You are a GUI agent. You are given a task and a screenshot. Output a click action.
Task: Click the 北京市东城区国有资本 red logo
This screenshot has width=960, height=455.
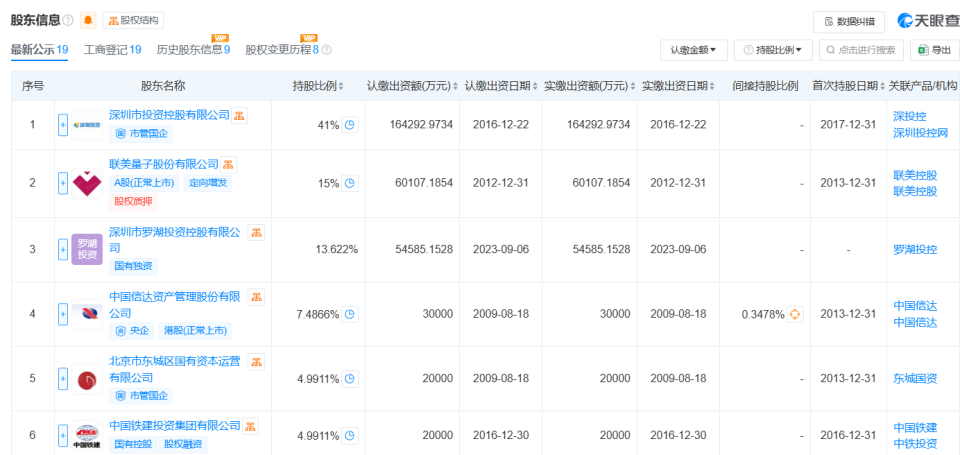[x=87, y=379]
